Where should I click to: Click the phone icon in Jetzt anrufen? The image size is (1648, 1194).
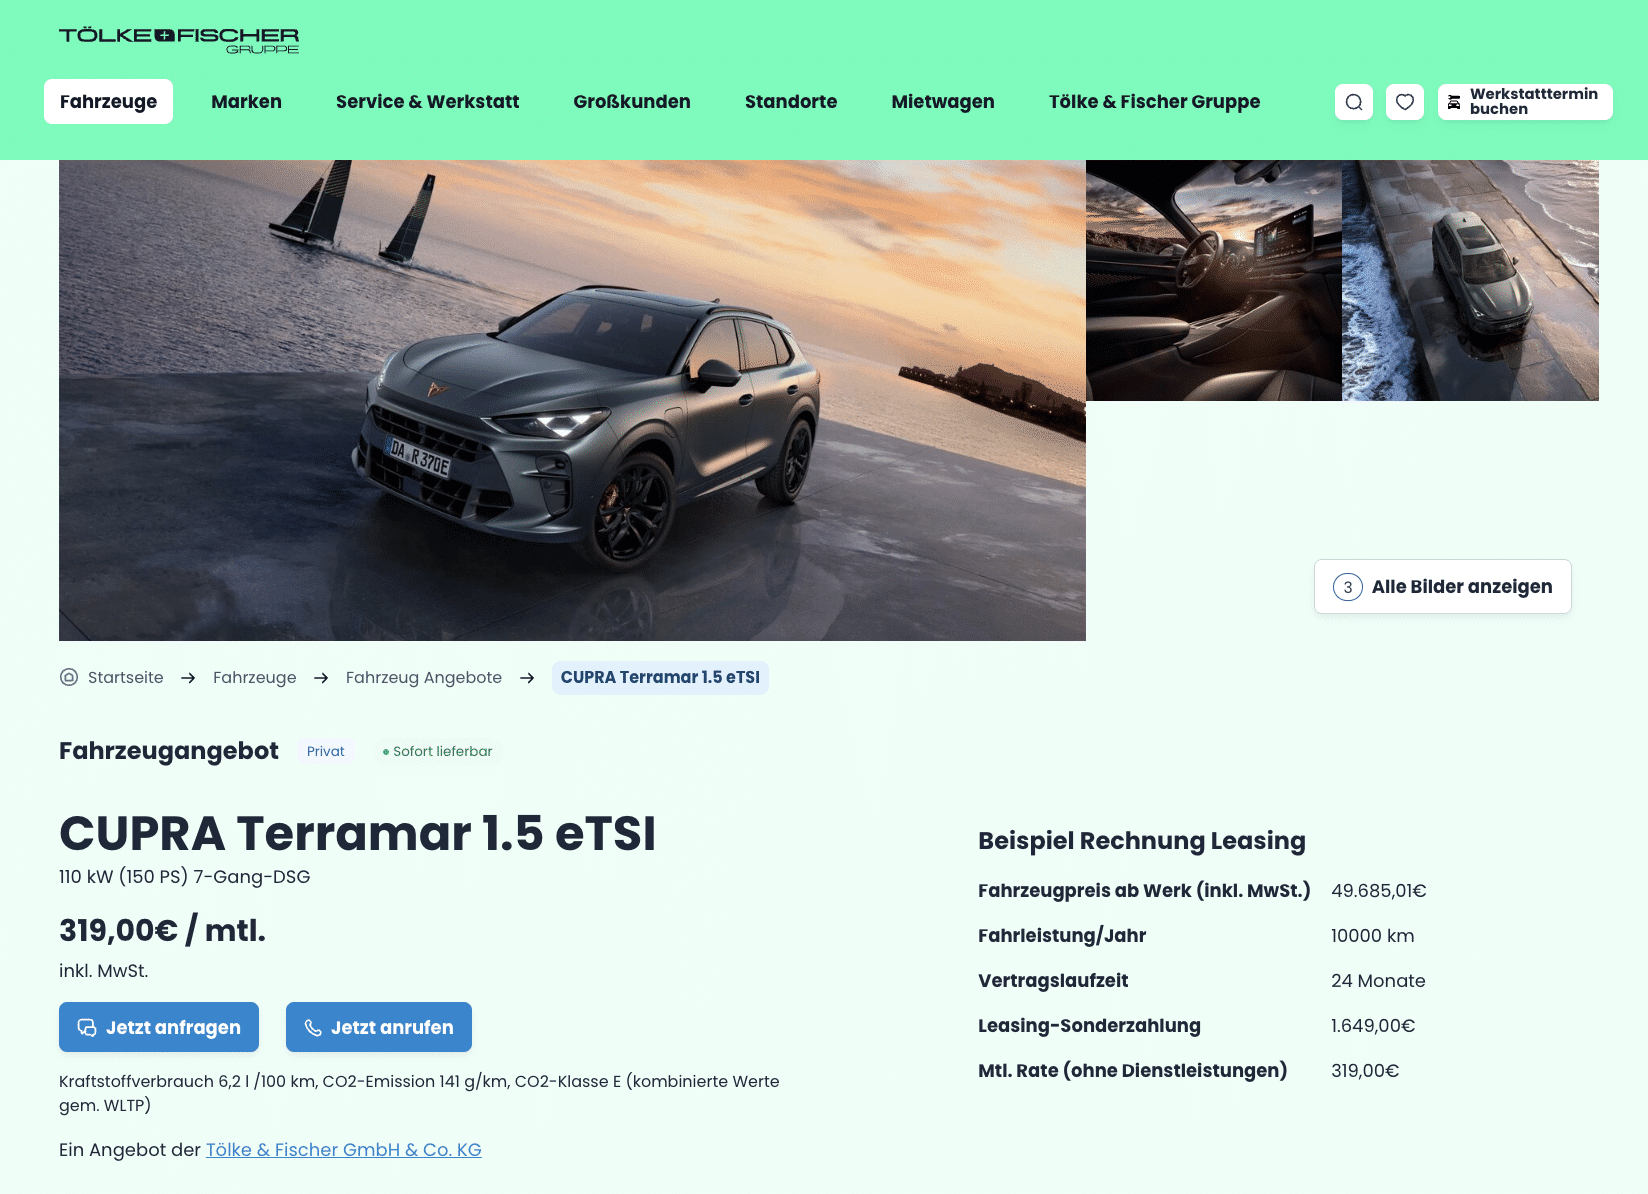313,1027
